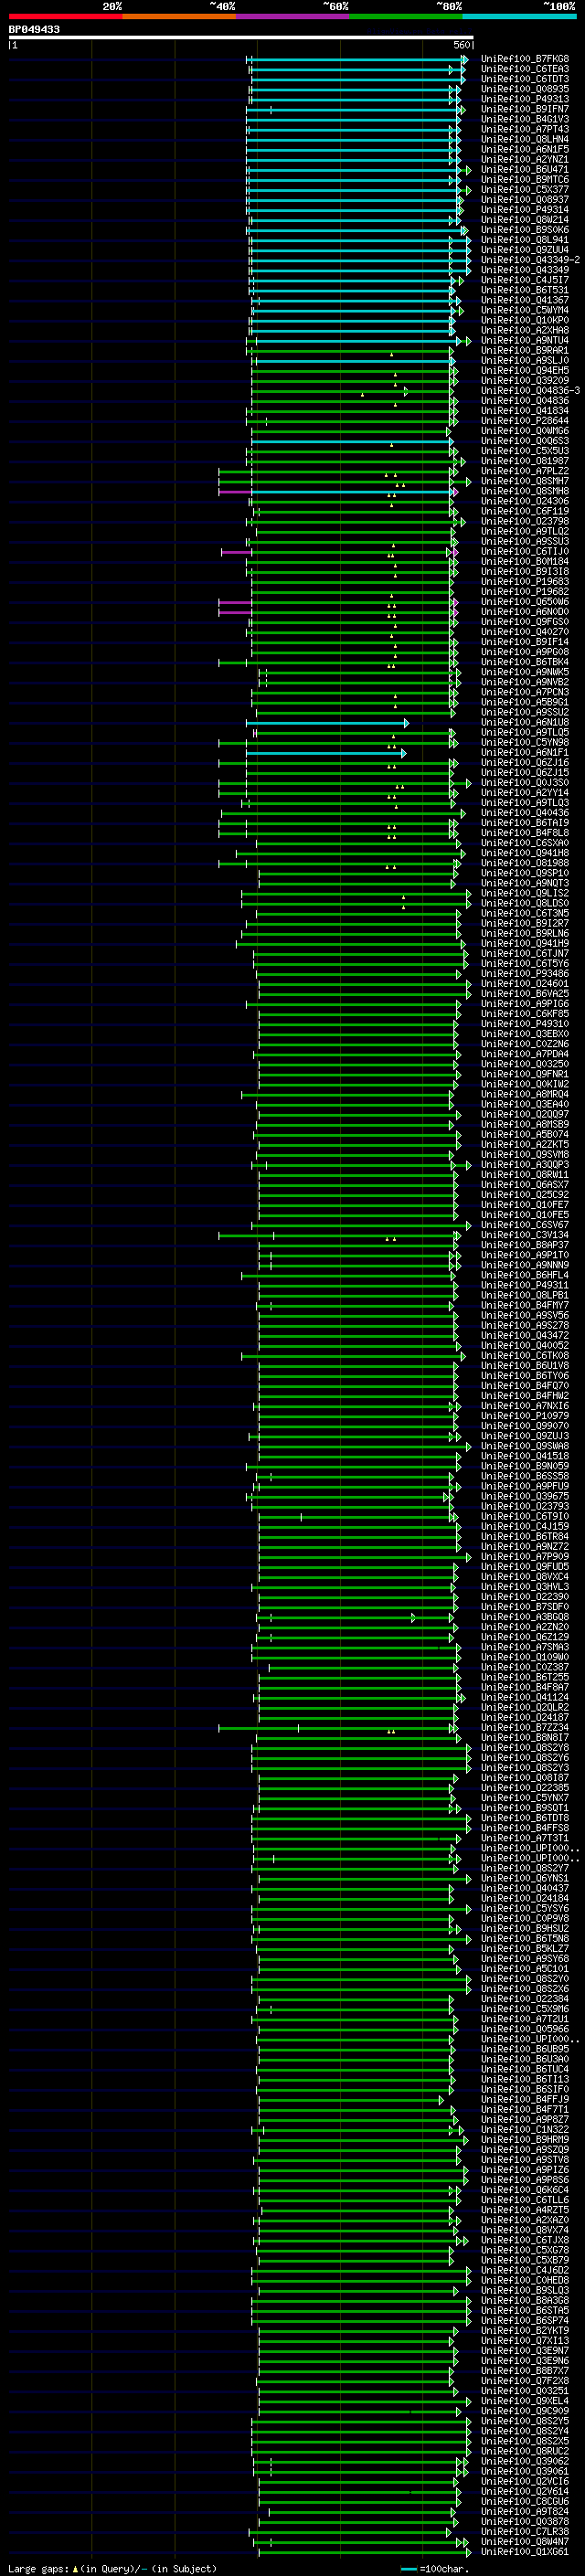Select hit UniRef100_Q8SMH7
The image size is (585, 2576).
(525, 481)
